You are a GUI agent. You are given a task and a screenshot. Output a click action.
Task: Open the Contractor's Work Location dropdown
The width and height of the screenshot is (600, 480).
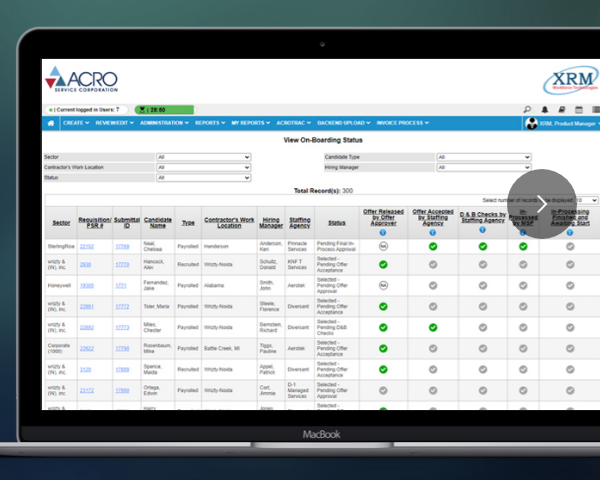tap(203, 167)
